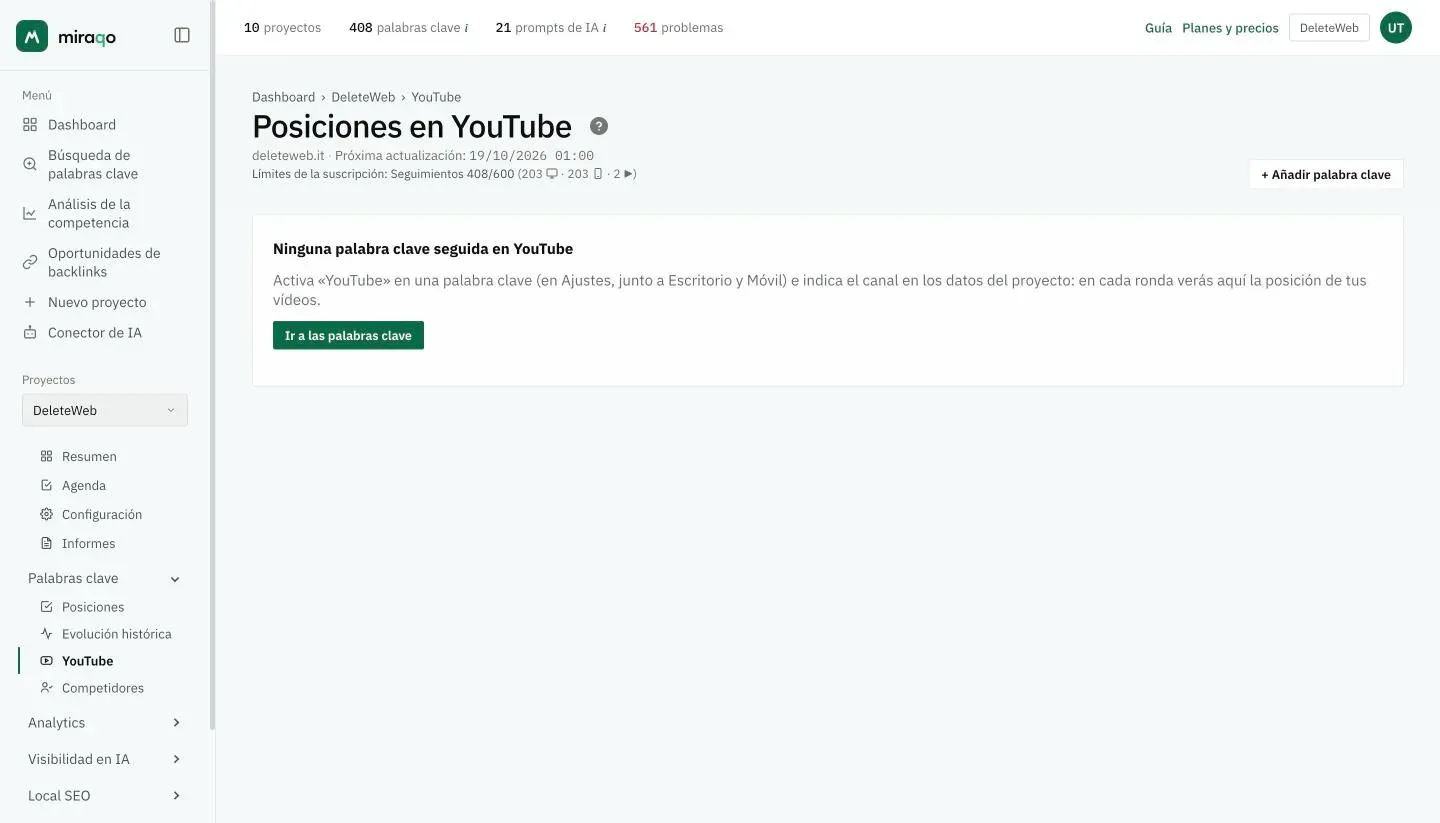
Task: Open the DeleteWeb project dropdown
Action: (105, 410)
